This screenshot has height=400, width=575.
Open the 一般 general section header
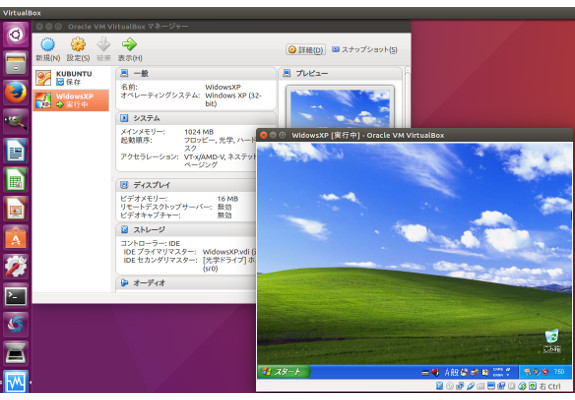tap(196, 73)
